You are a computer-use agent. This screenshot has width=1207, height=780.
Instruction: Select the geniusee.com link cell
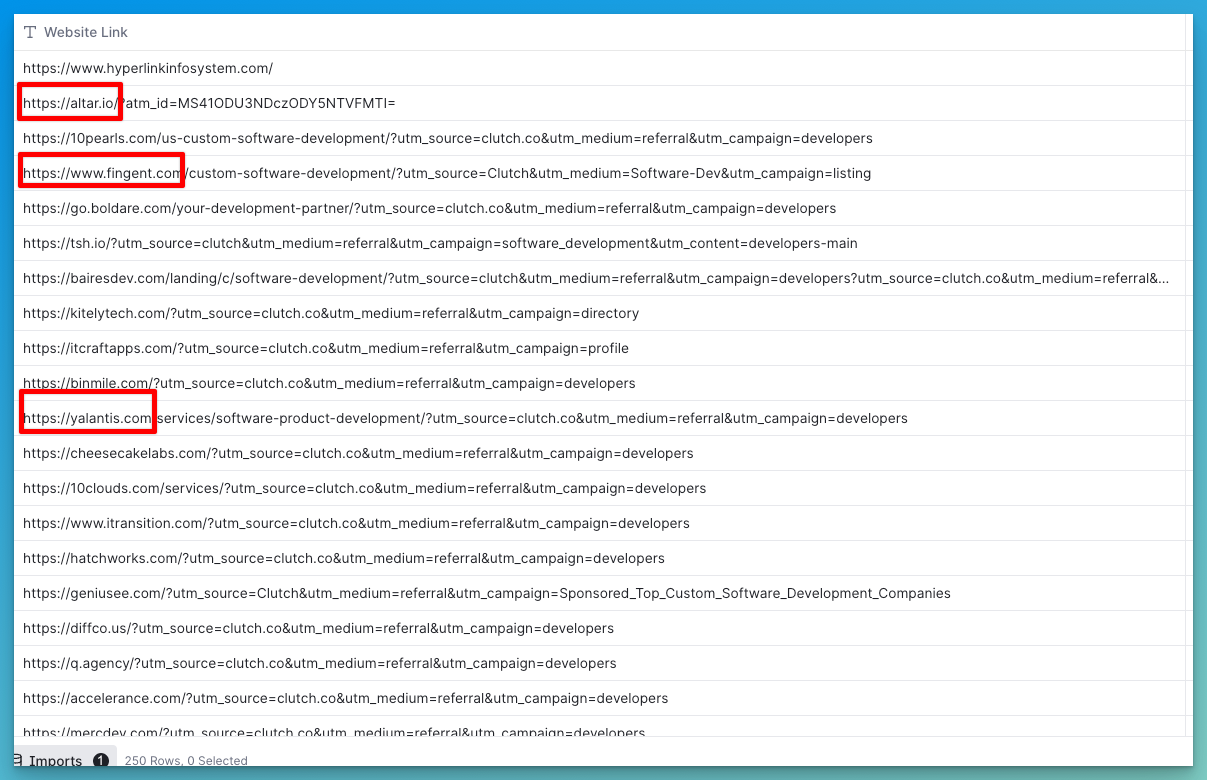(x=599, y=593)
